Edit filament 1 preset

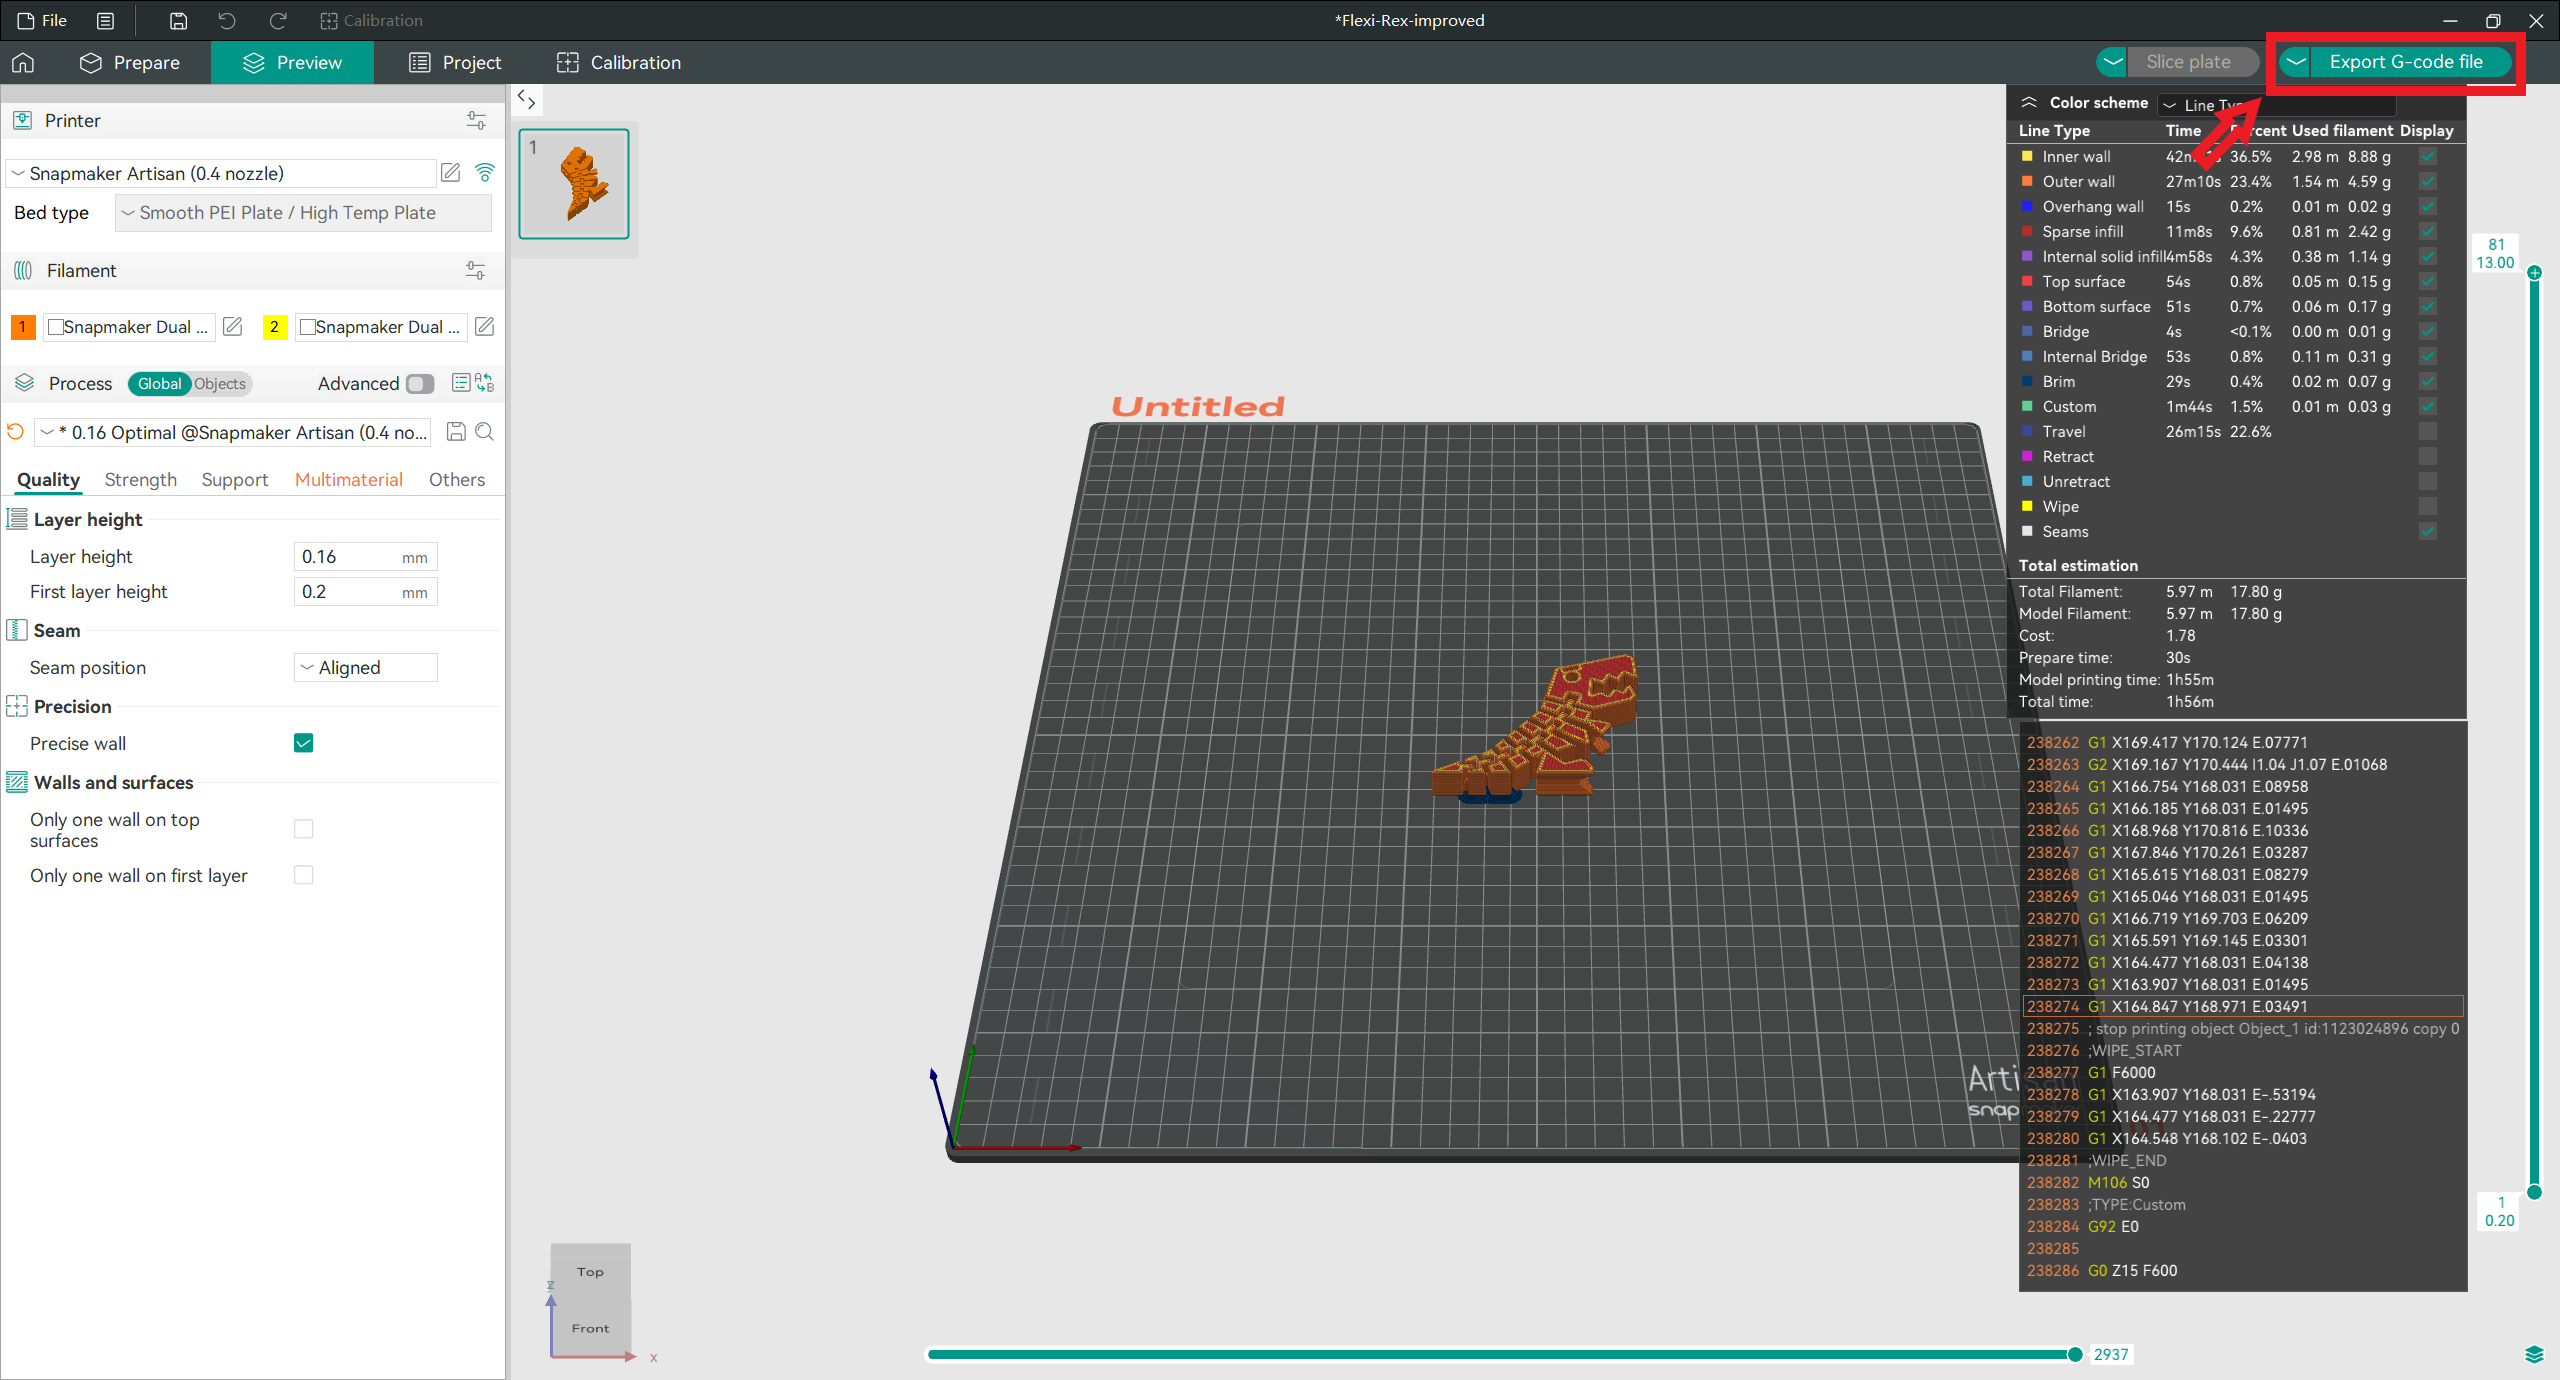pyautogui.click(x=232, y=327)
